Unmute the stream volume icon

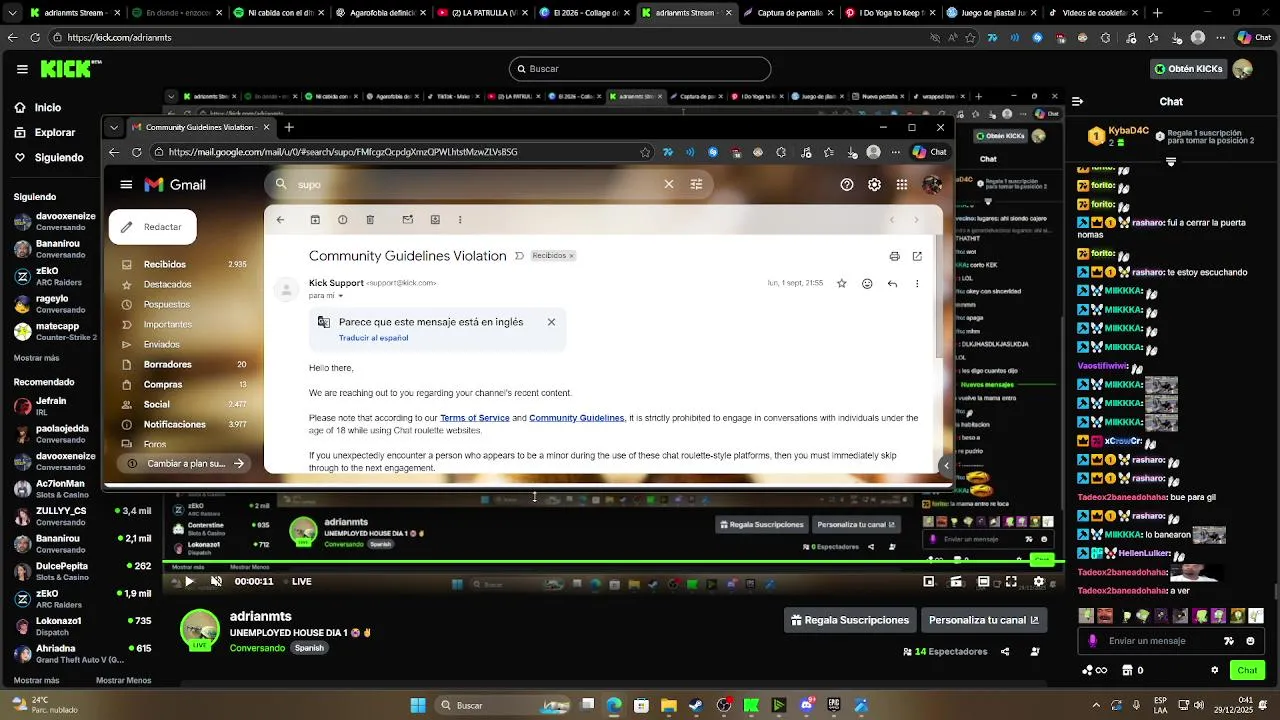point(216,581)
